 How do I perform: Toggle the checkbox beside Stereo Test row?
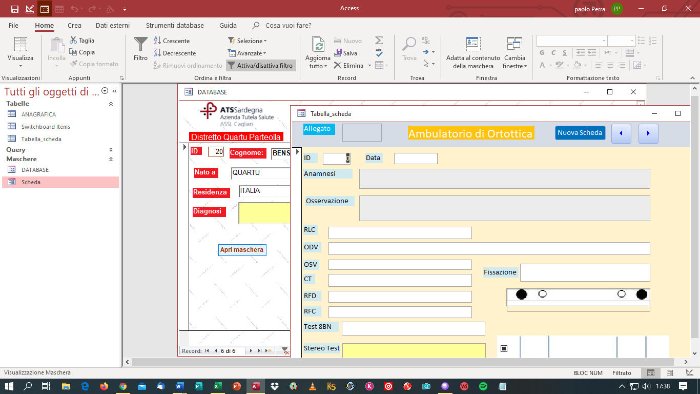504,348
